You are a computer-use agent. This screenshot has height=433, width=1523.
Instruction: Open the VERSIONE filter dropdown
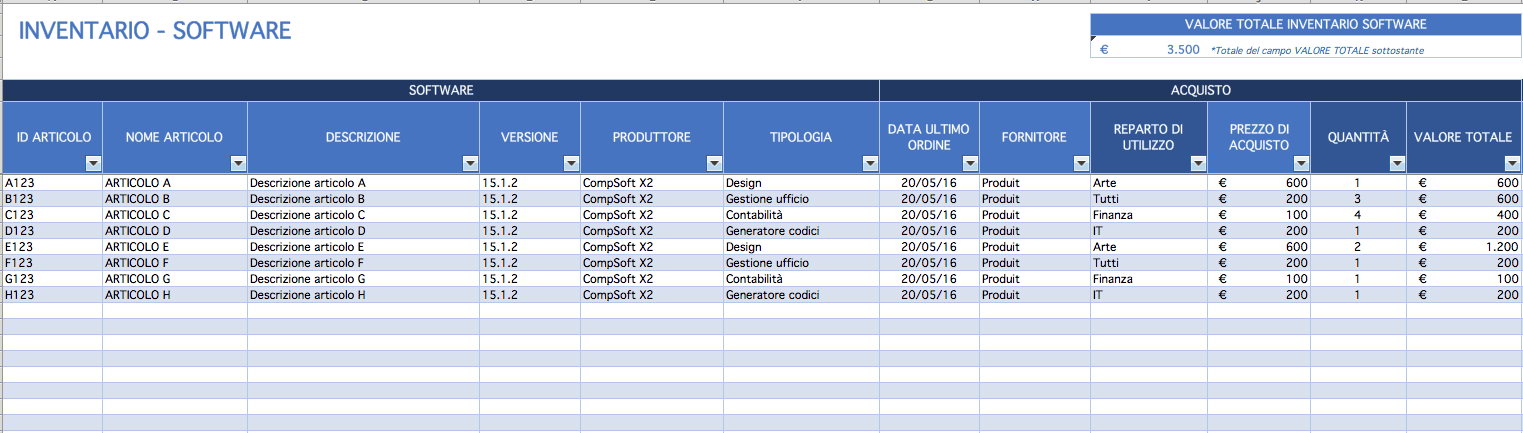pyautogui.click(x=571, y=163)
